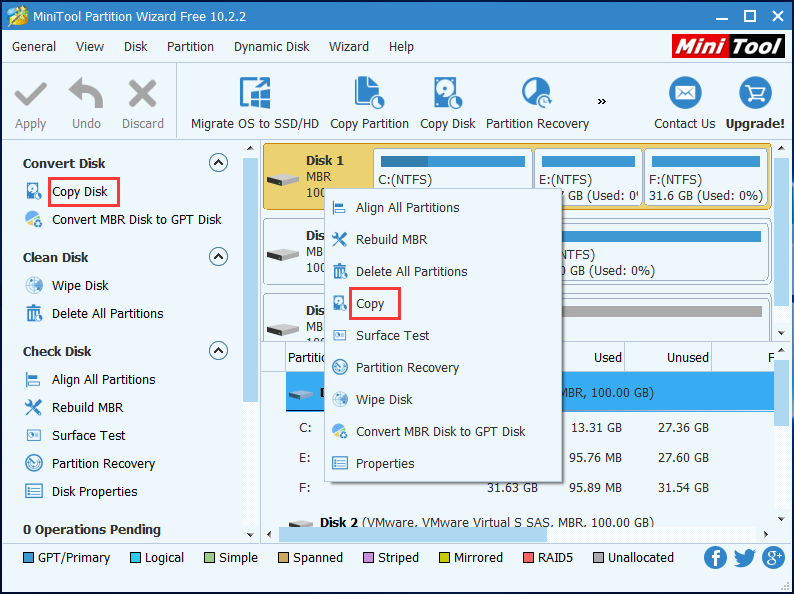Click the Apply checkmark icon
Screen dimensions: 794x594
(x=30, y=94)
